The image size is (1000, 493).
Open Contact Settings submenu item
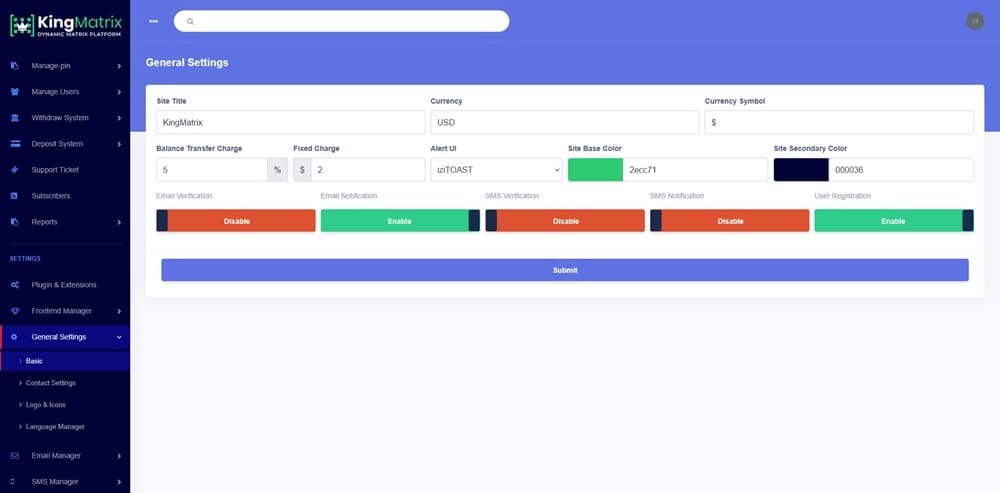(50, 383)
